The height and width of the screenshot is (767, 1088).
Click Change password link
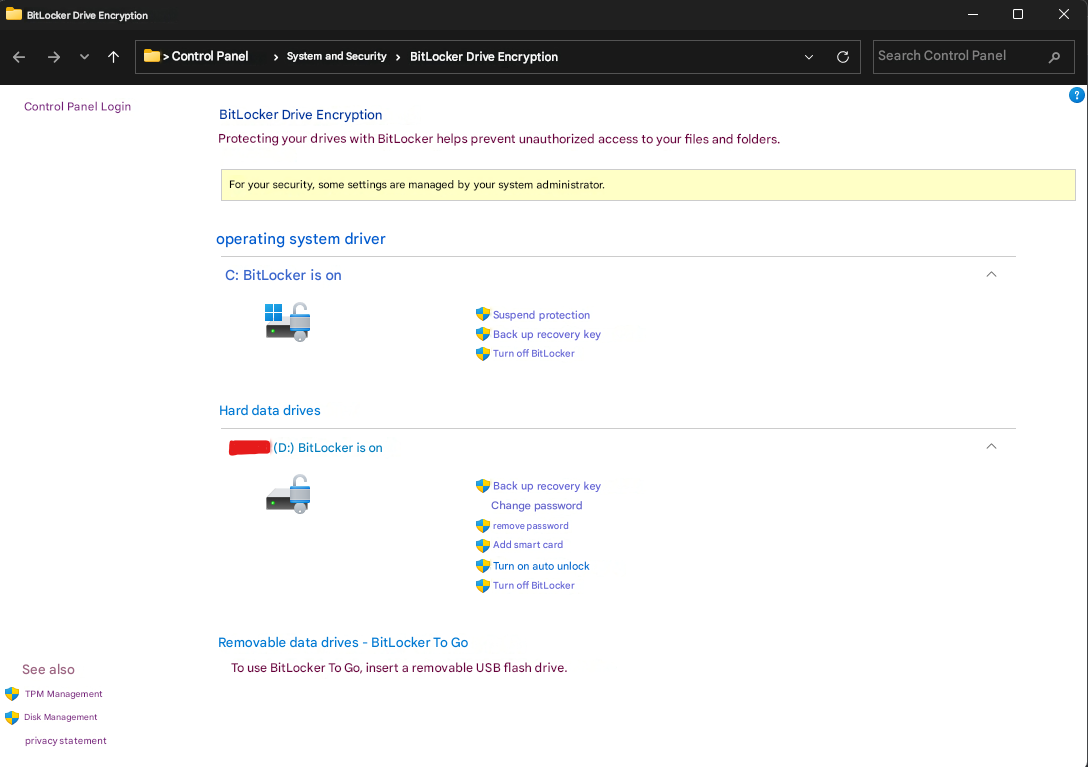[536, 505]
